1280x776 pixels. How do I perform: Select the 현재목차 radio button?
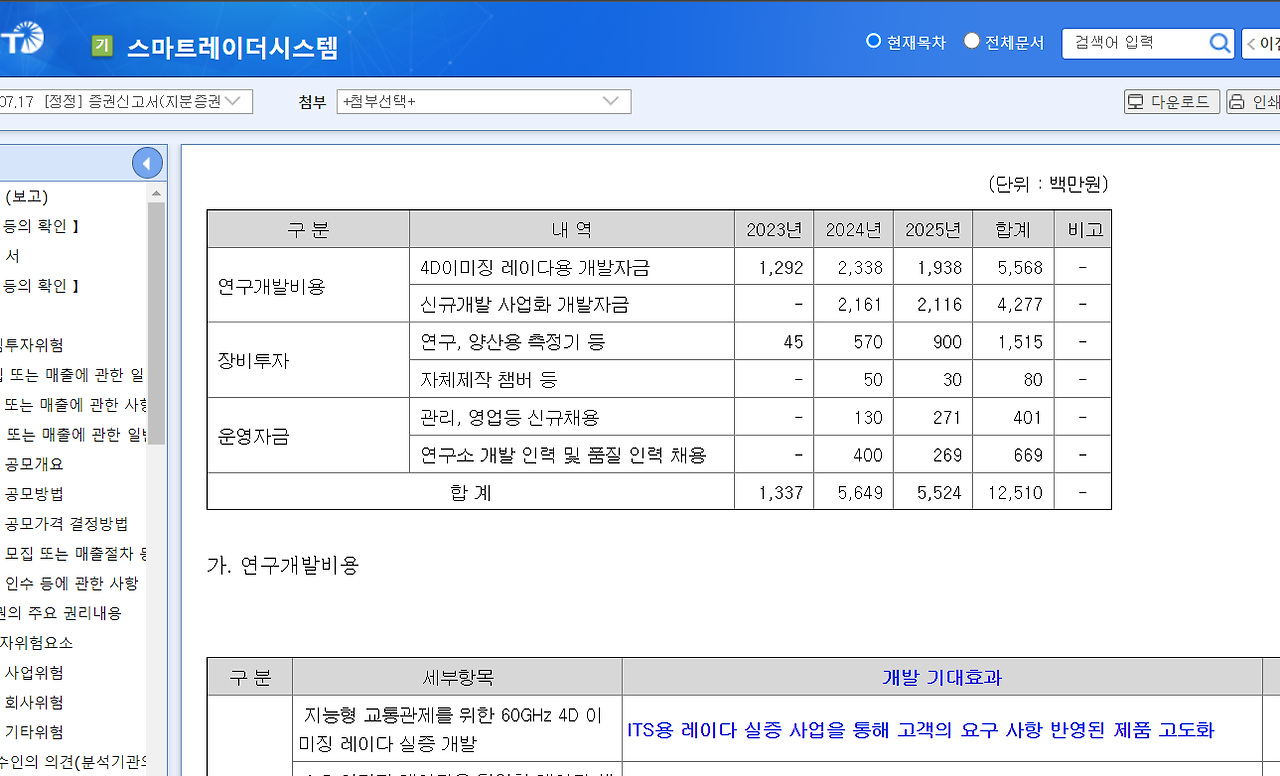pyautogui.click(x=873, y=42)
